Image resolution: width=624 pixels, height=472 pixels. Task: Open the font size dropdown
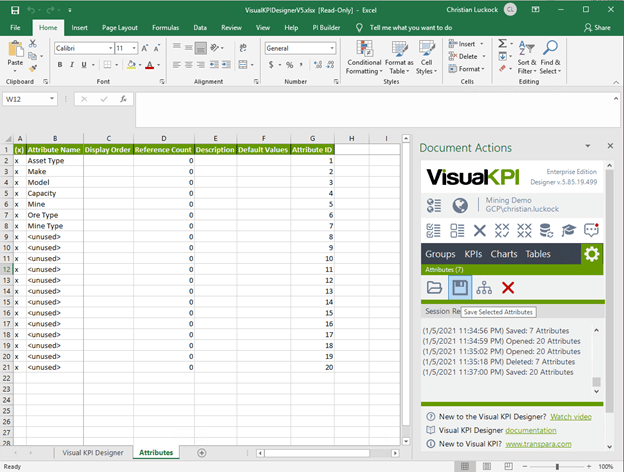[x=134, y=48]
